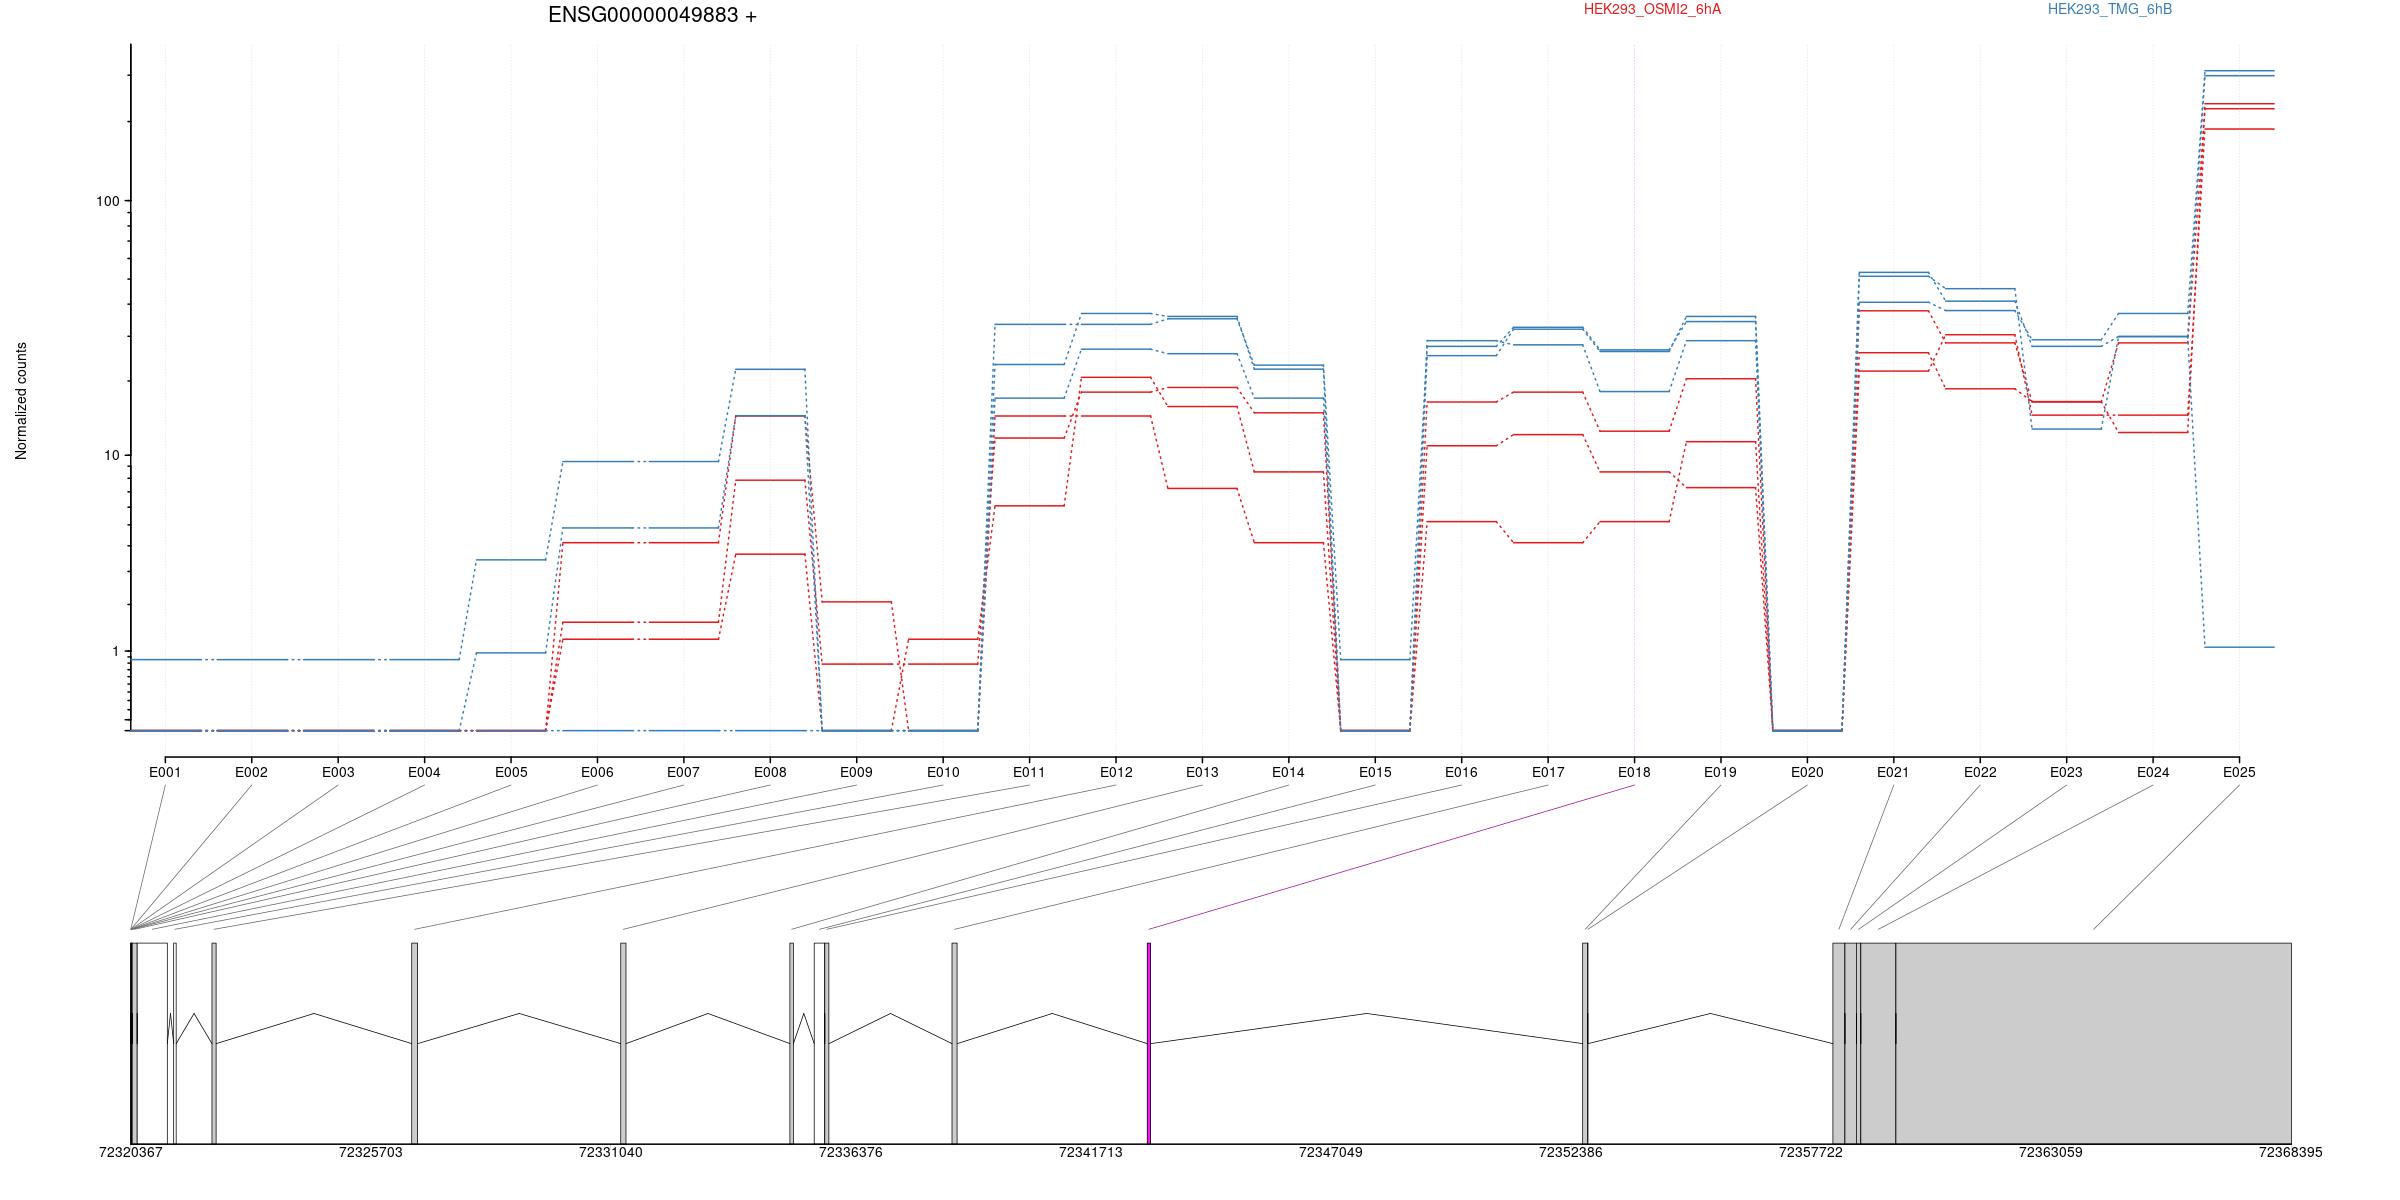
Task: Select exon label E011
Action: [x=1029, y=772]
